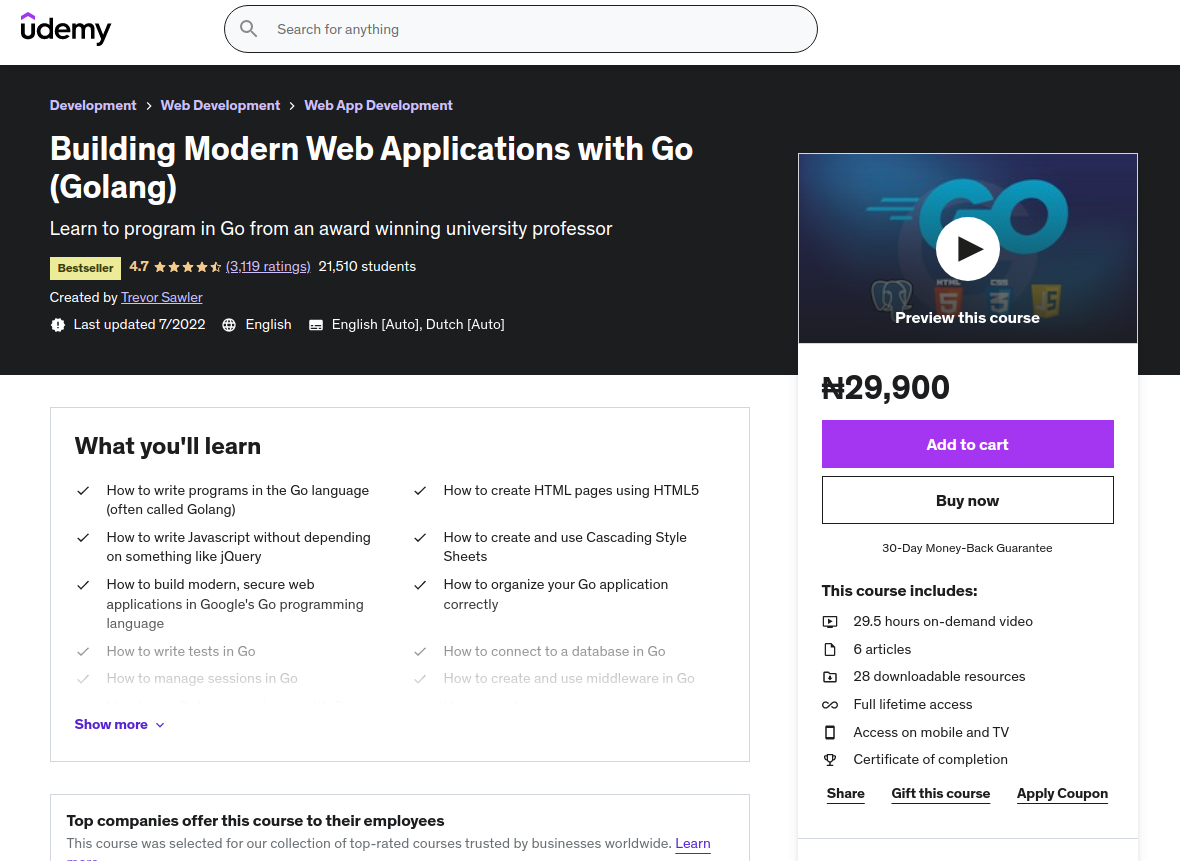Click the search magnifier icon
The height and width of the screenshot is (861, 1180).
pos(248,29)
